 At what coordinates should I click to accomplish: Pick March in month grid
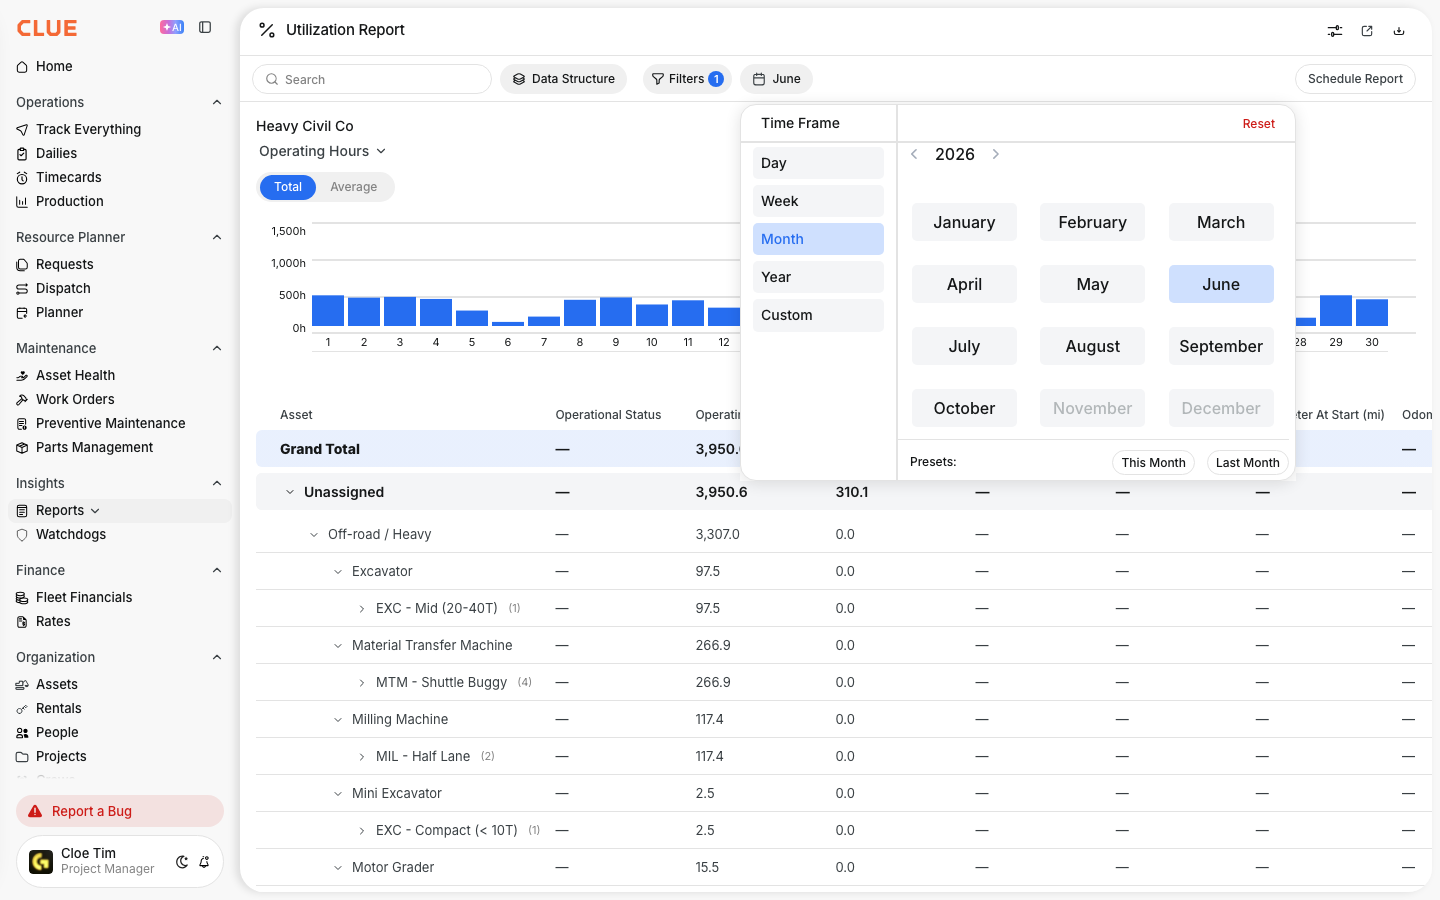(1221, 222)
